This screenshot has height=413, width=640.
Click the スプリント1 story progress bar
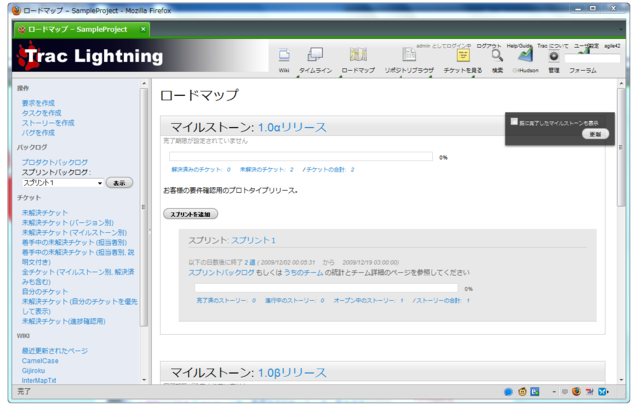[x=326, y=288]
